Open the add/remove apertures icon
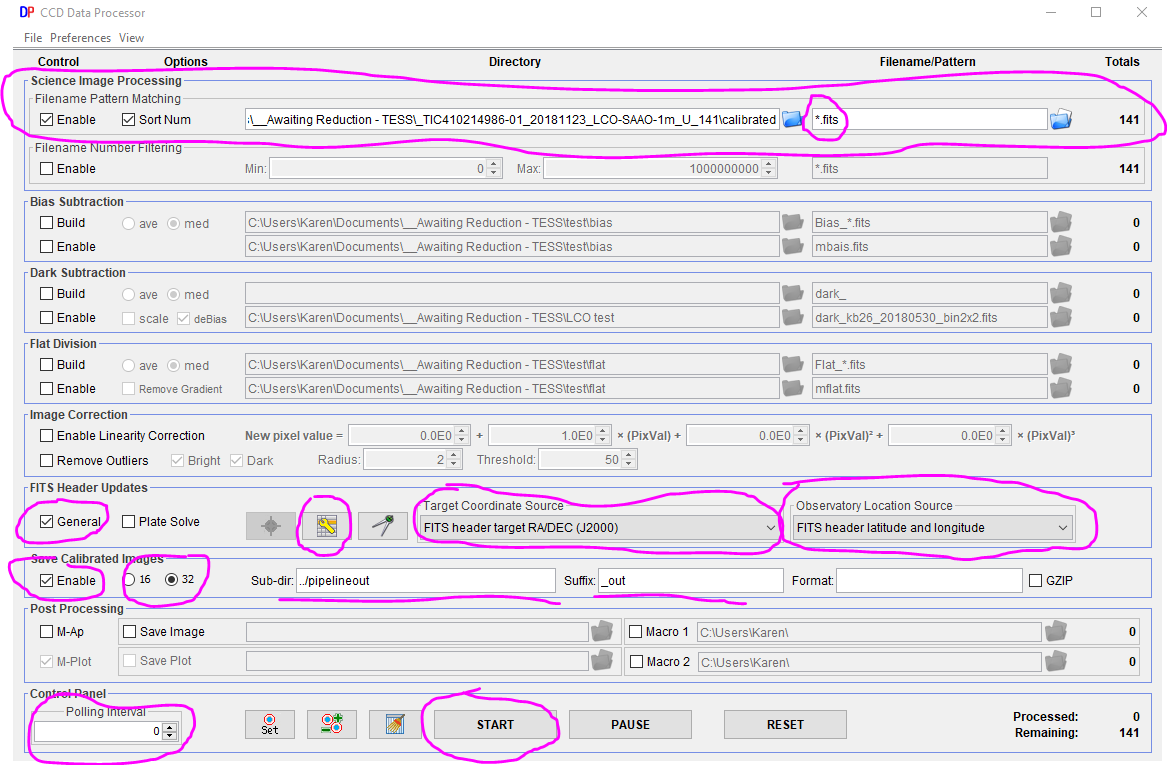The width and height of the screenshot is (1167, 765). (x=332, y=724)
